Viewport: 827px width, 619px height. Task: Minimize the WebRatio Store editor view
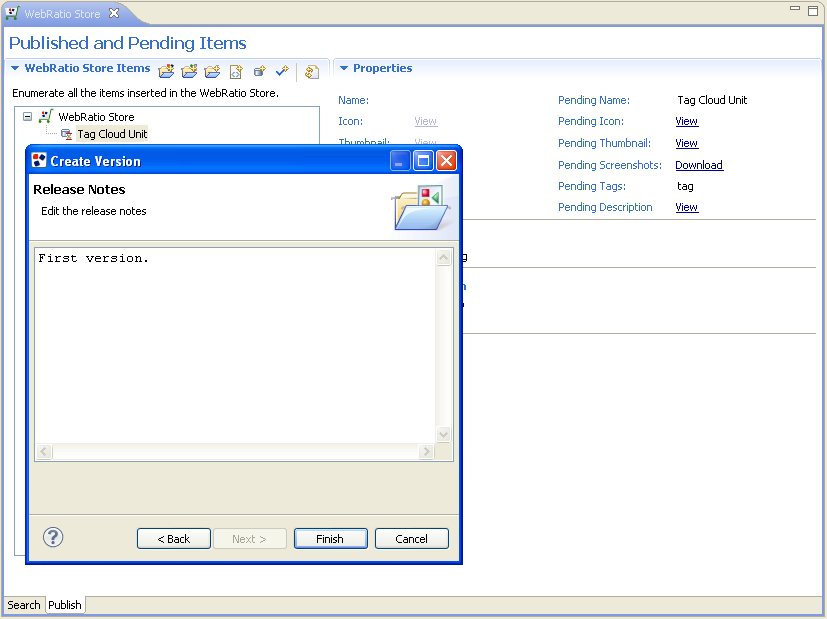pos(795,9)
